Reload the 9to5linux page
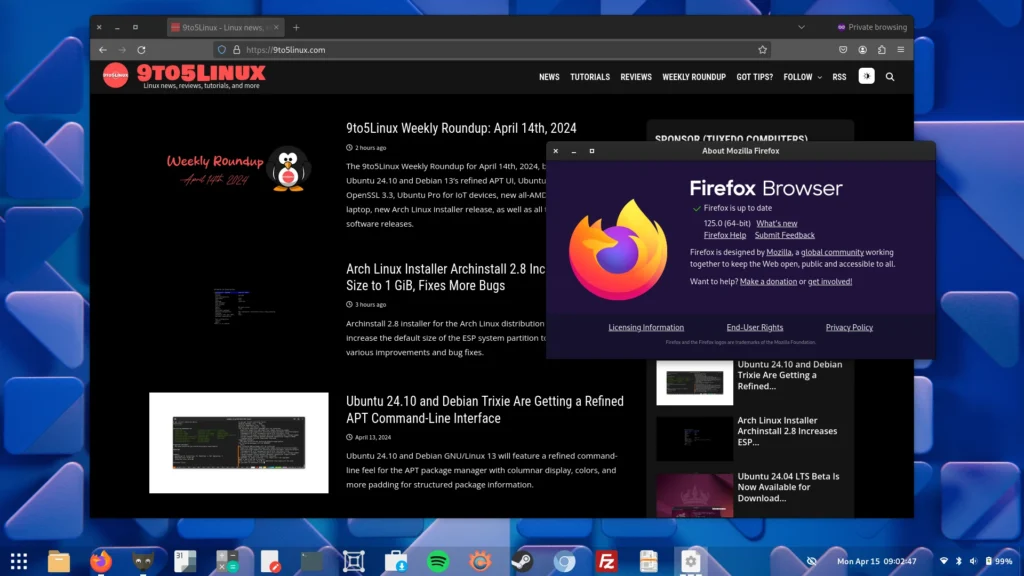 coord(141,50)
